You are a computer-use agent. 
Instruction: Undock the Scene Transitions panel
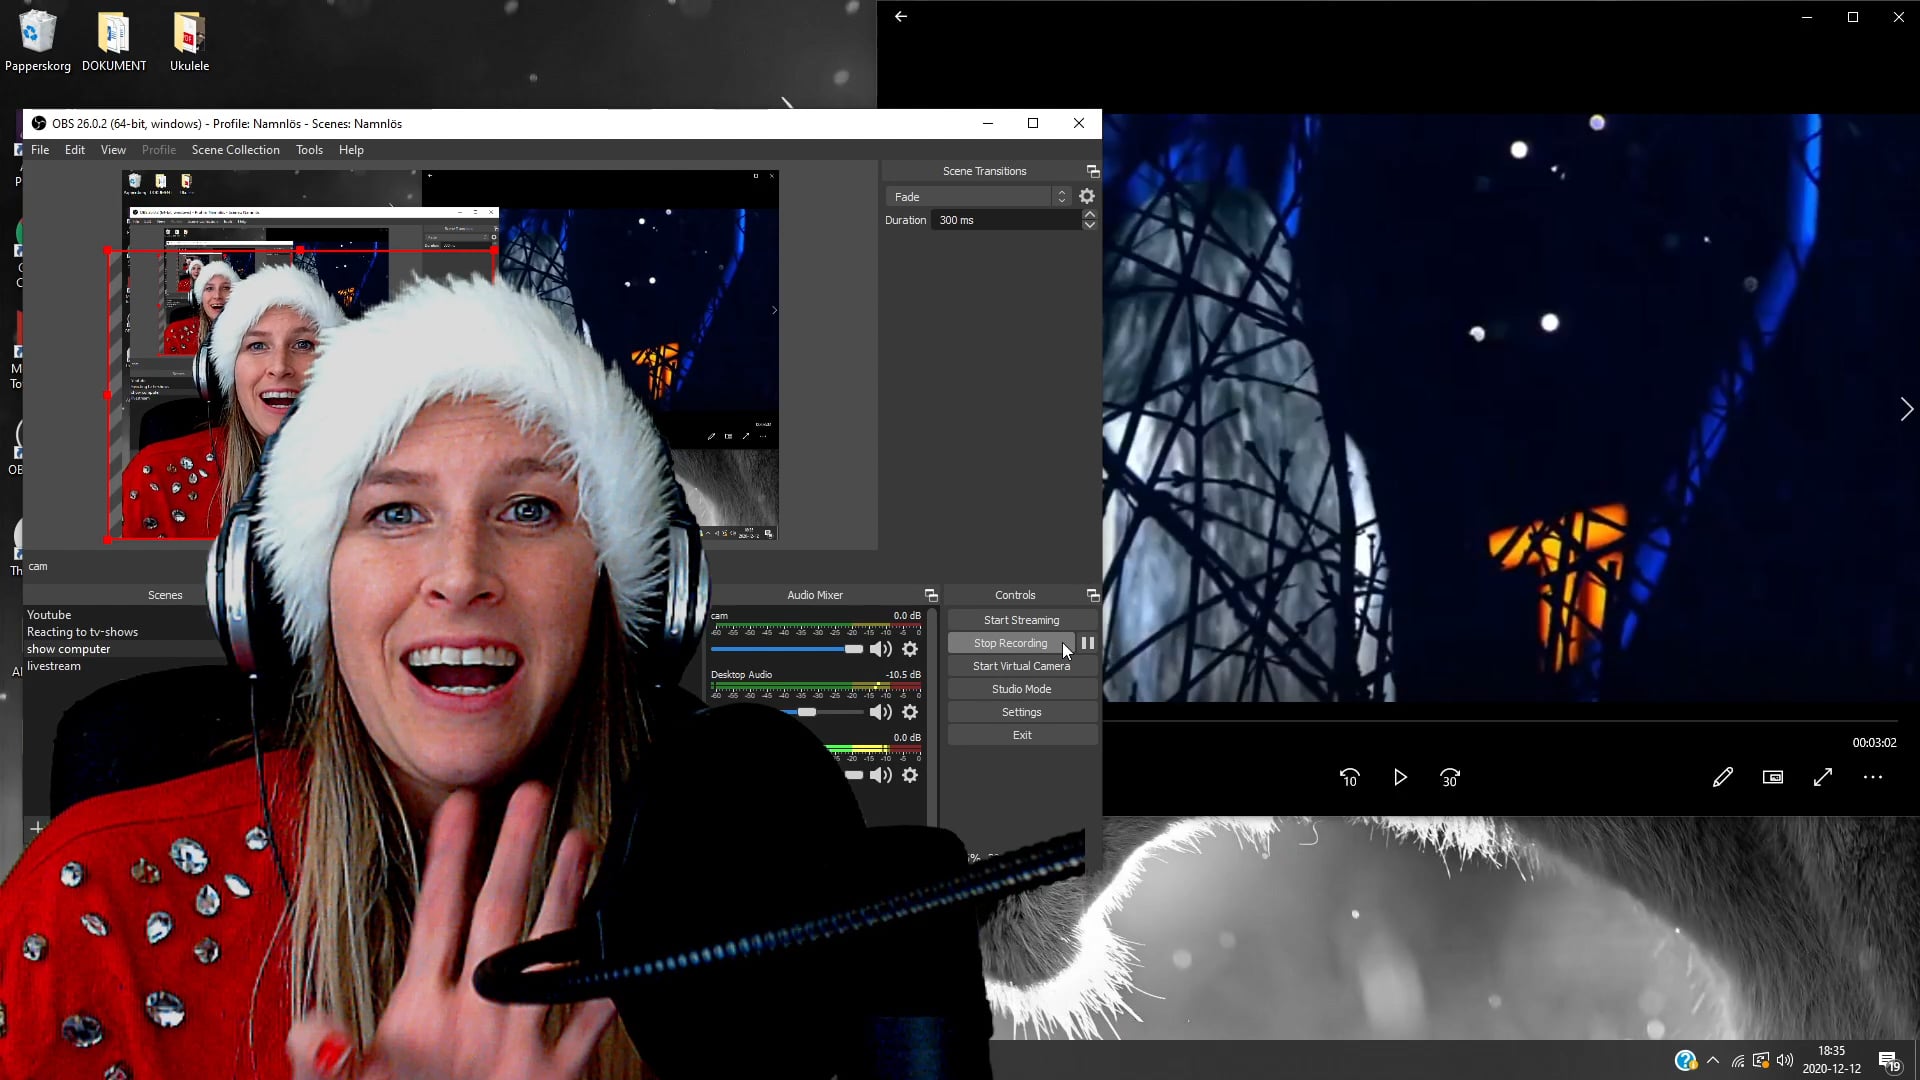(1093, 171)
